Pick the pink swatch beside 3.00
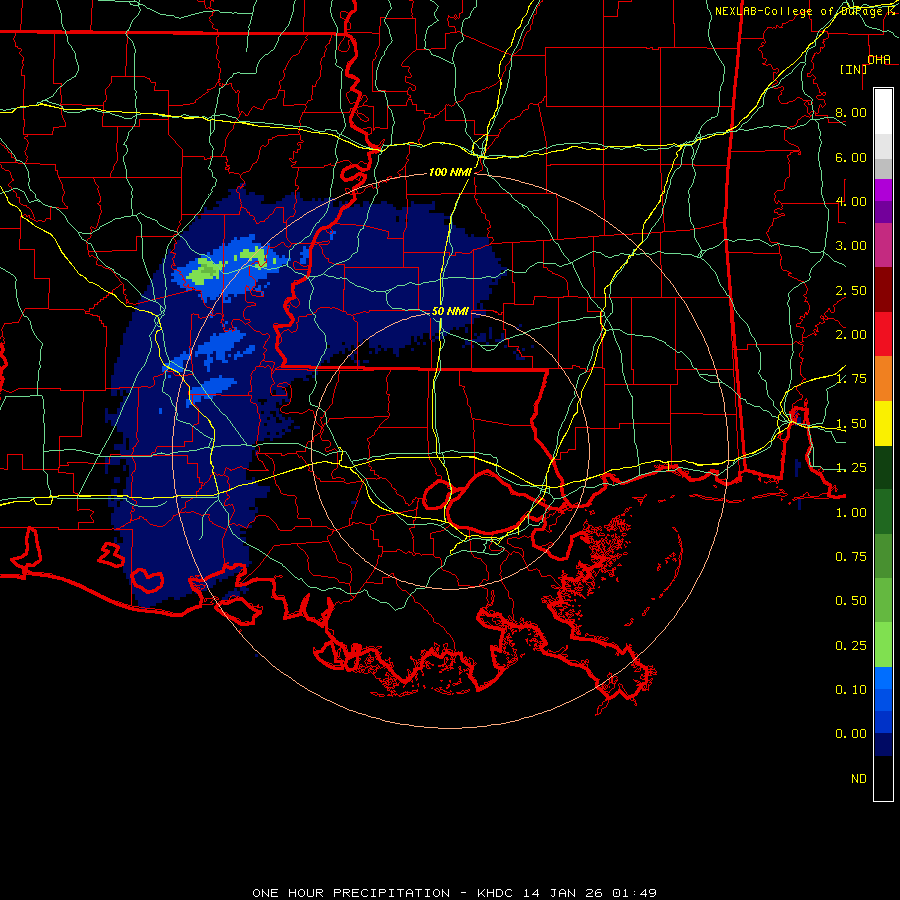 (x=883, y=245)
